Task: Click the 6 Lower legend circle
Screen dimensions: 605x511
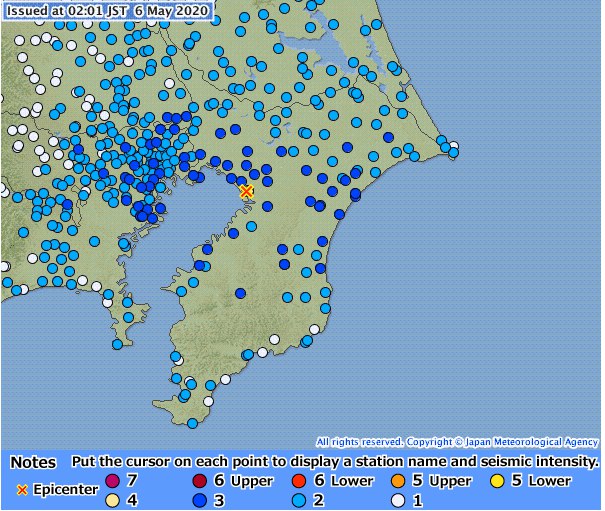Action: [299, 481]
